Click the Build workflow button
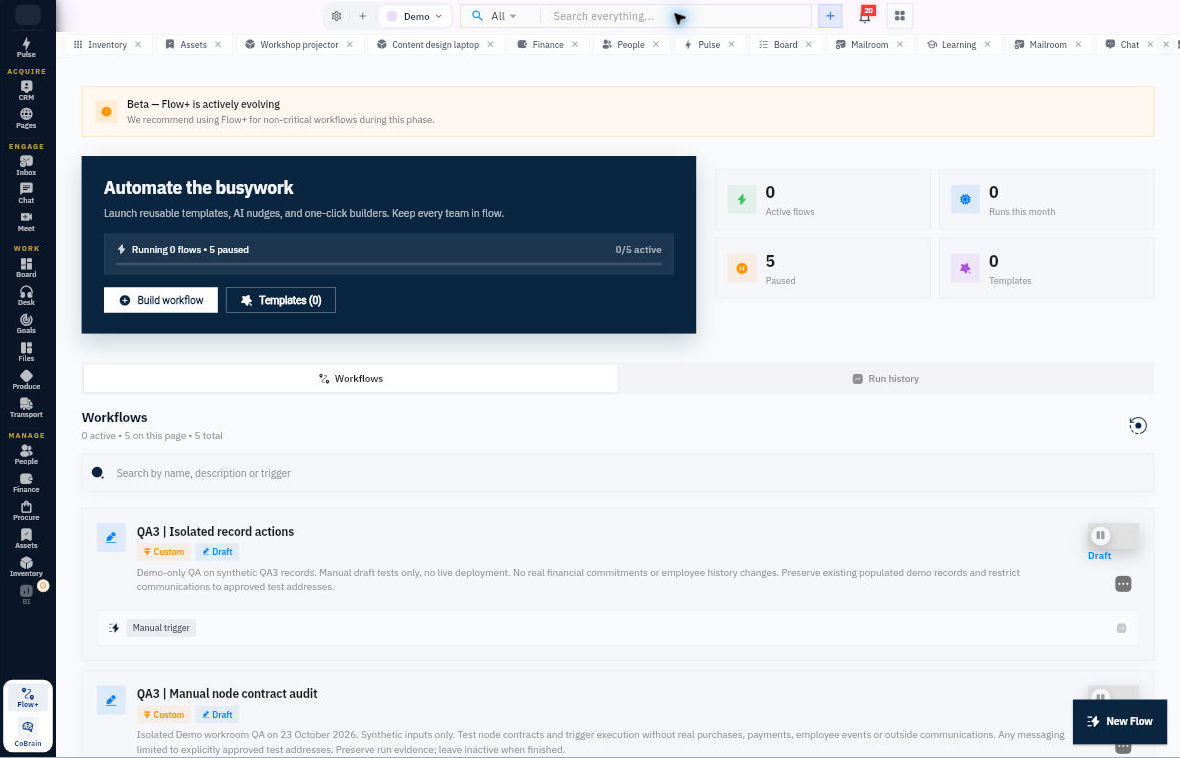Screen dimensions: 1180x758 [161, 300]
